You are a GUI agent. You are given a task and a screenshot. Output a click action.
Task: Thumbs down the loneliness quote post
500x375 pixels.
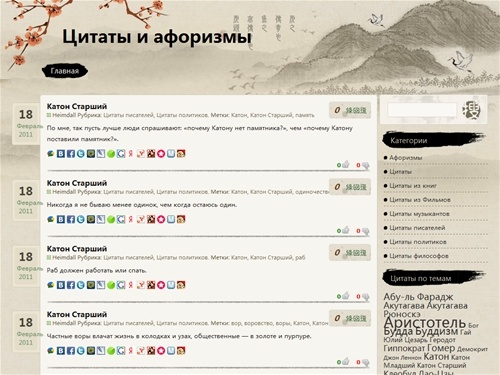[366, 231]
